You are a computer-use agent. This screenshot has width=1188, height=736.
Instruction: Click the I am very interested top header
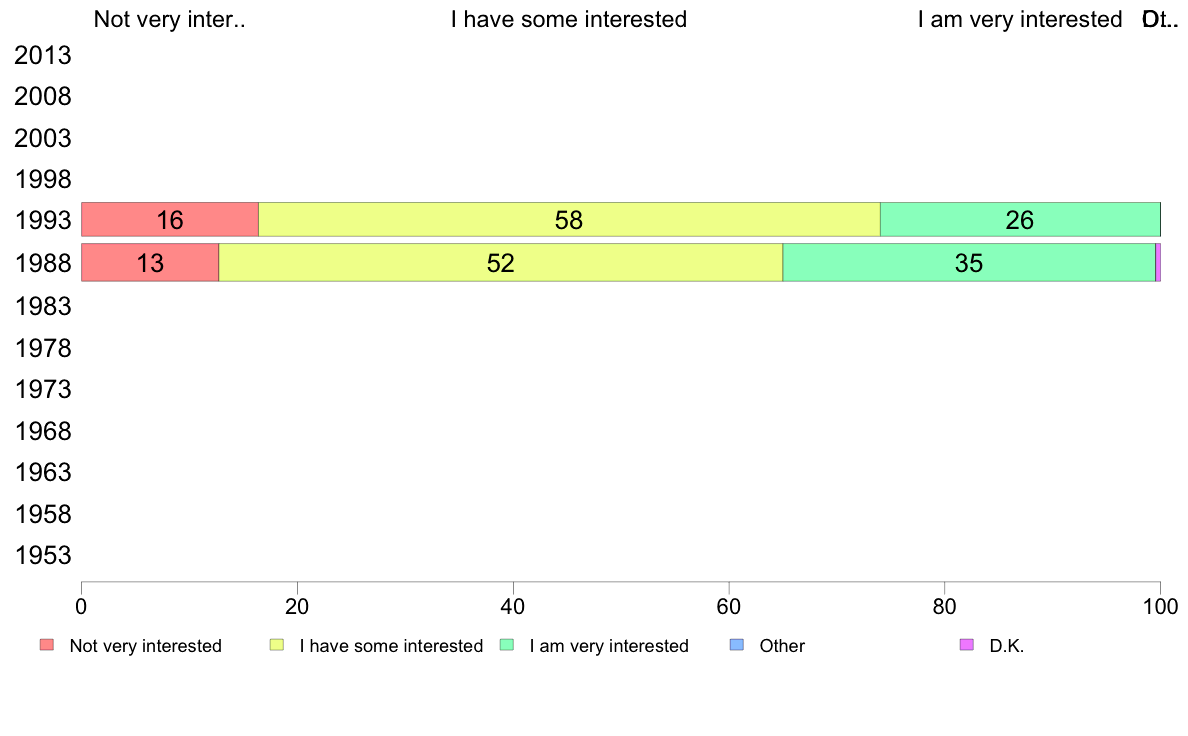click(x=1020, y=19)
